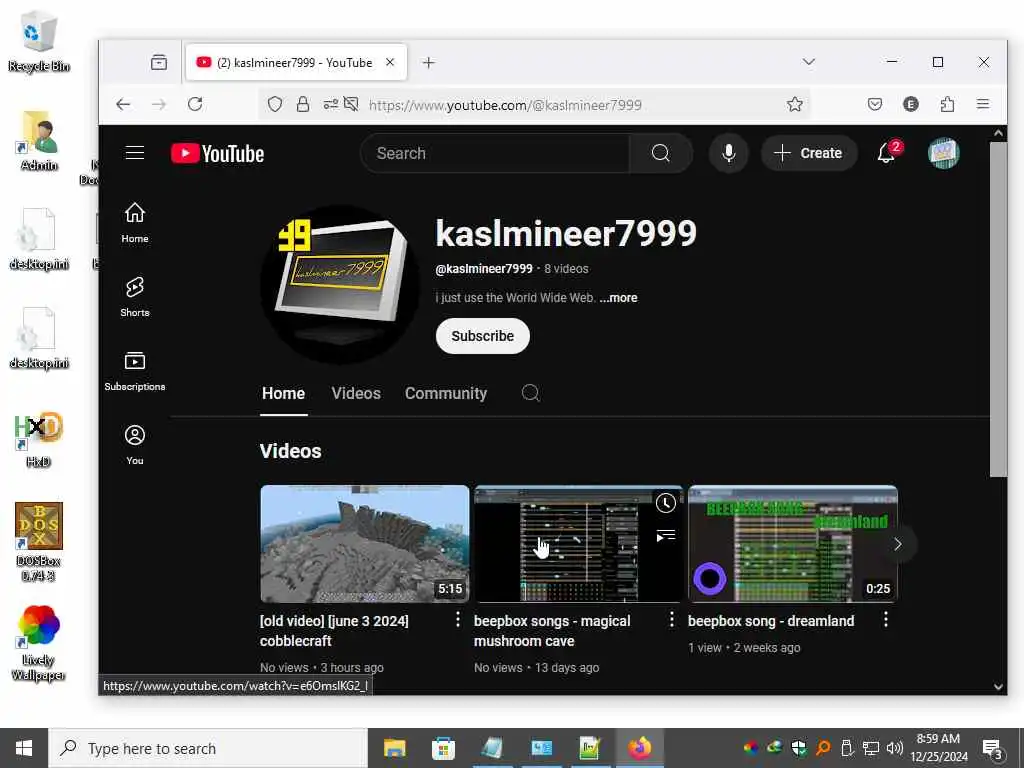
Task: Open options for dreamland video
Action: coord(886,619)
